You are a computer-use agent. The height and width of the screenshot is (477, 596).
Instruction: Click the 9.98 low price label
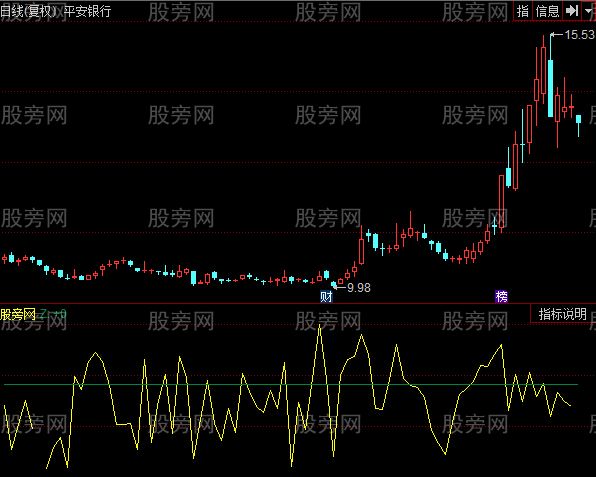358,288
